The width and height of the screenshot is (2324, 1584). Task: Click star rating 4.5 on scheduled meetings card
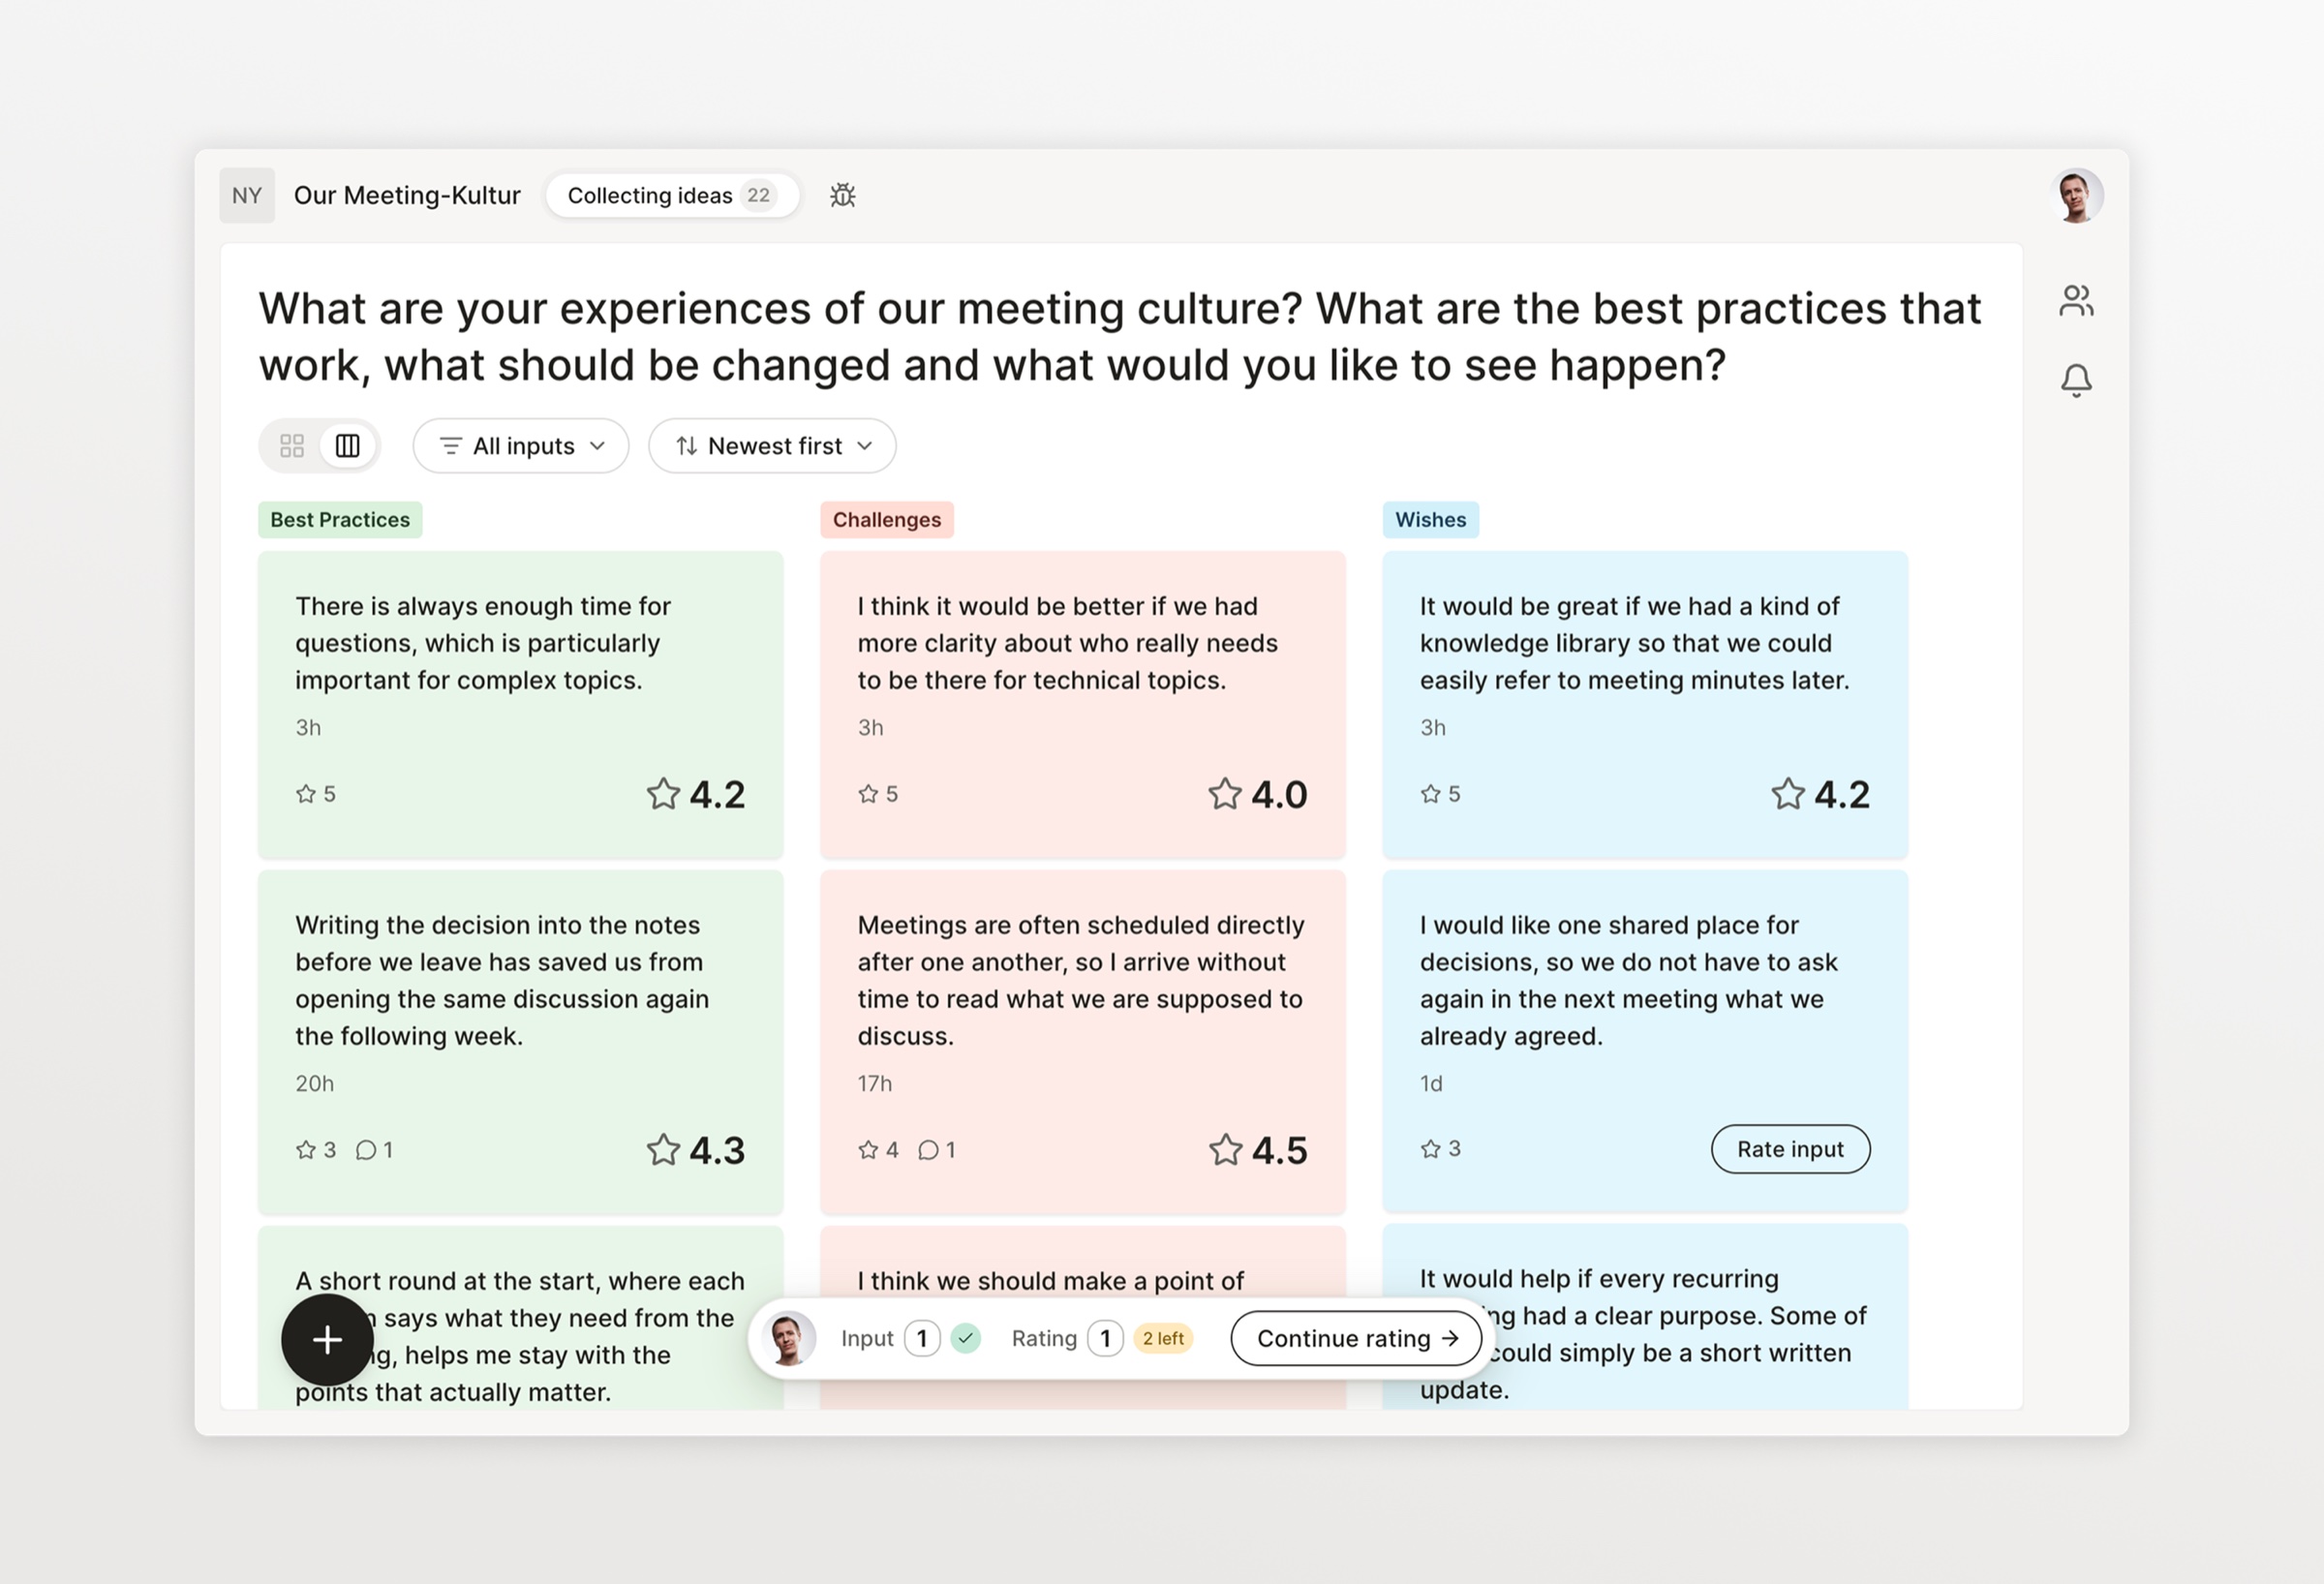[x=1258, y=1150]
